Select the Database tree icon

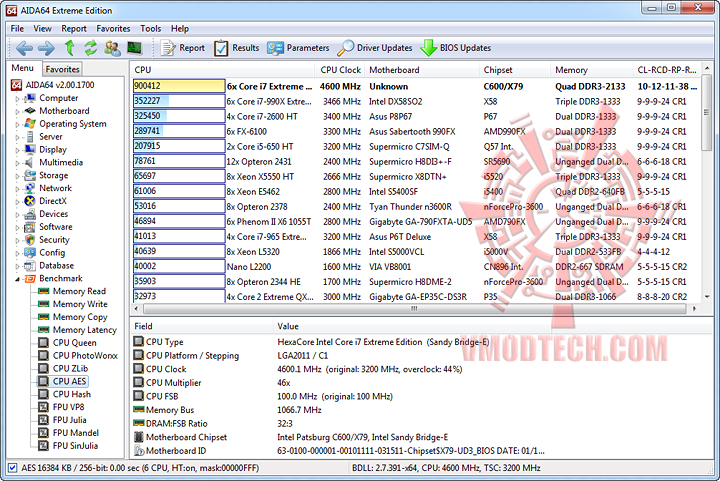pos(30,265)
